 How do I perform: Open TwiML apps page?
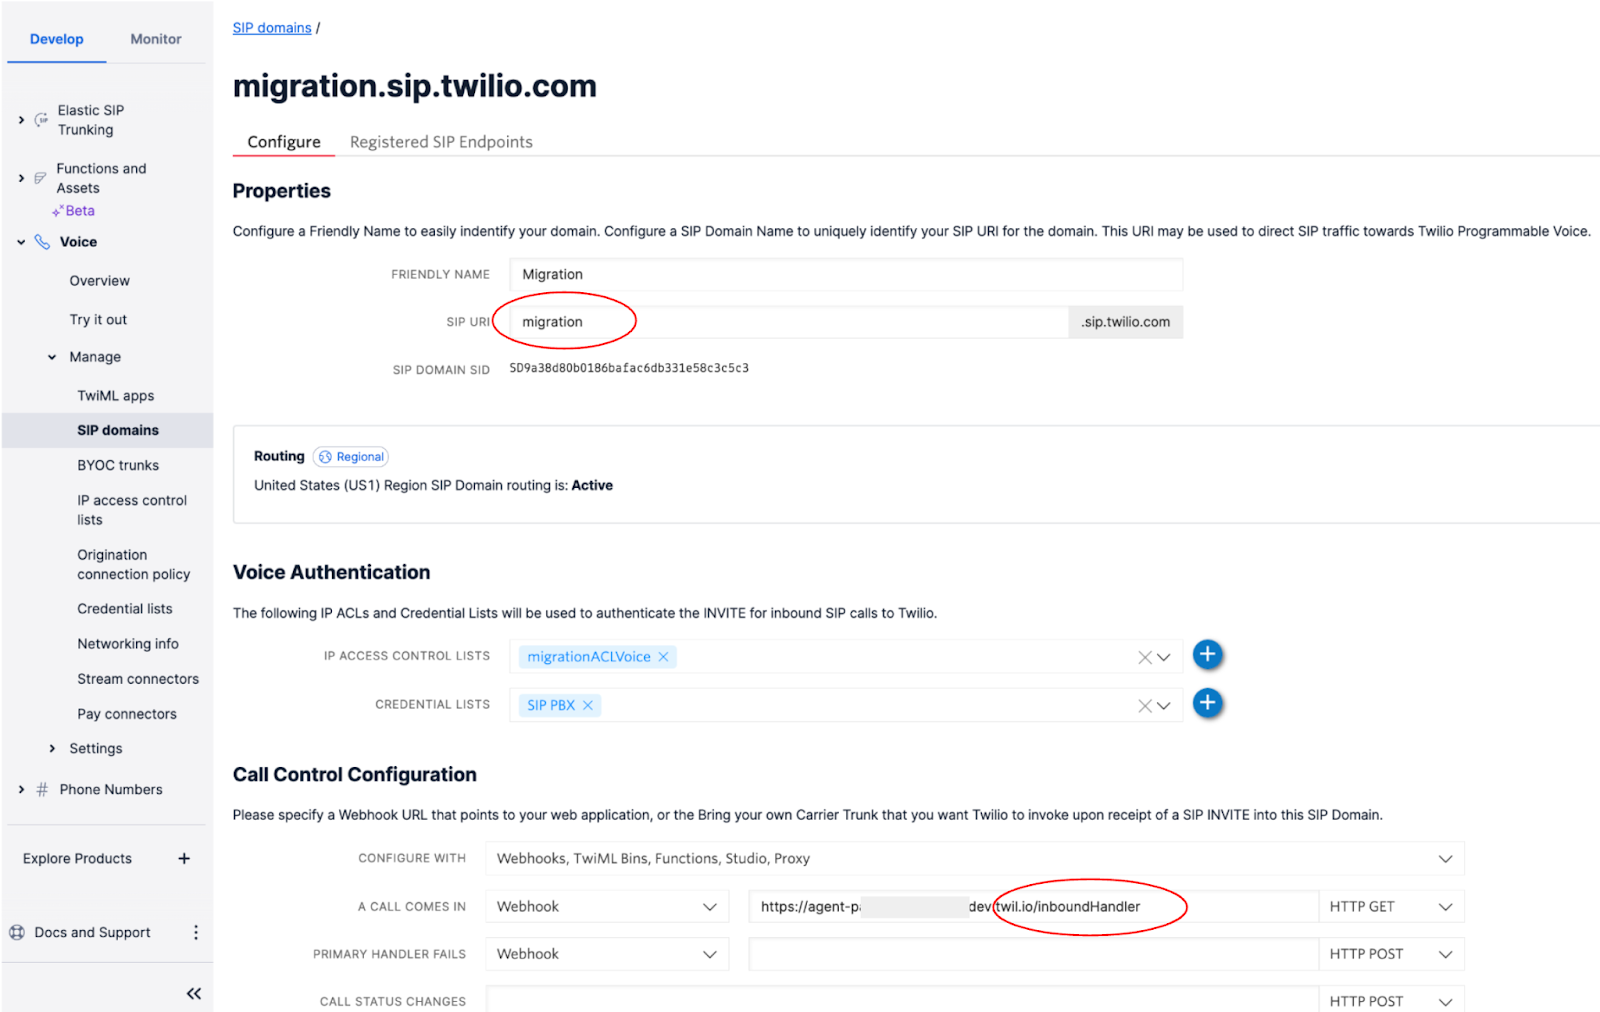point(116,396)
